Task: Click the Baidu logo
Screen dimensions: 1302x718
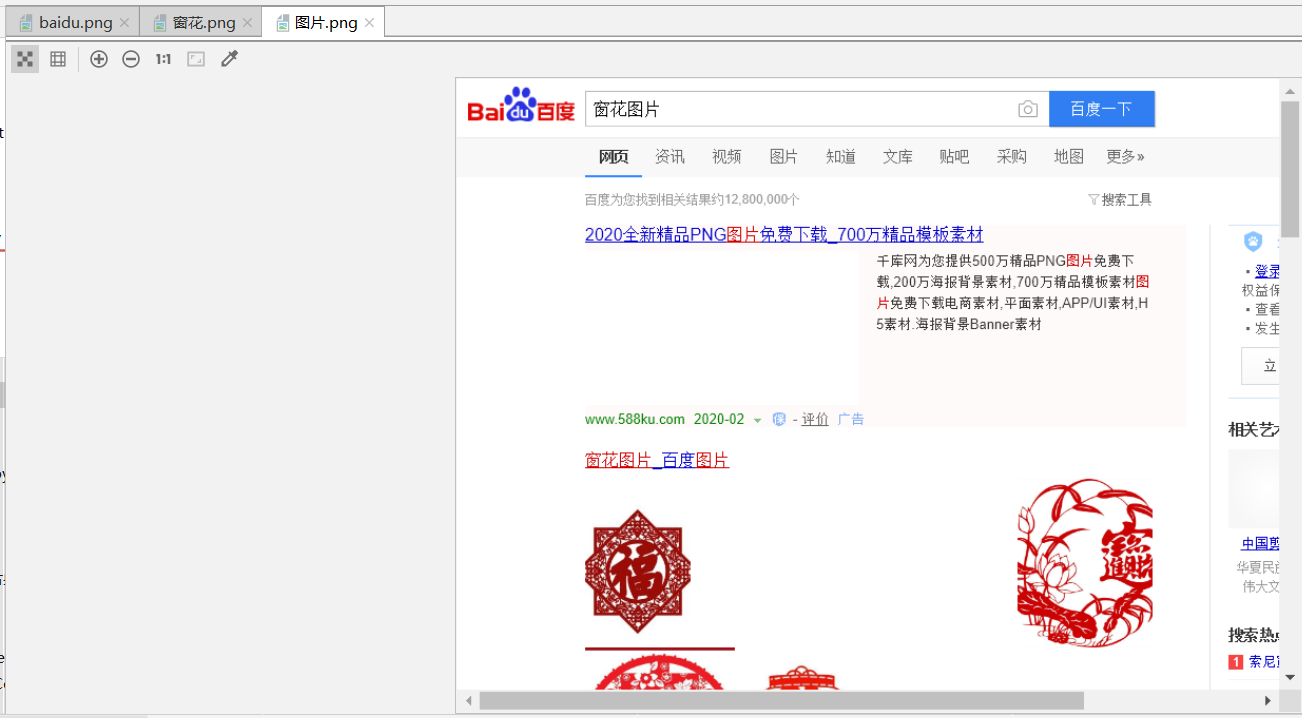Action: [x=518, y=108]
